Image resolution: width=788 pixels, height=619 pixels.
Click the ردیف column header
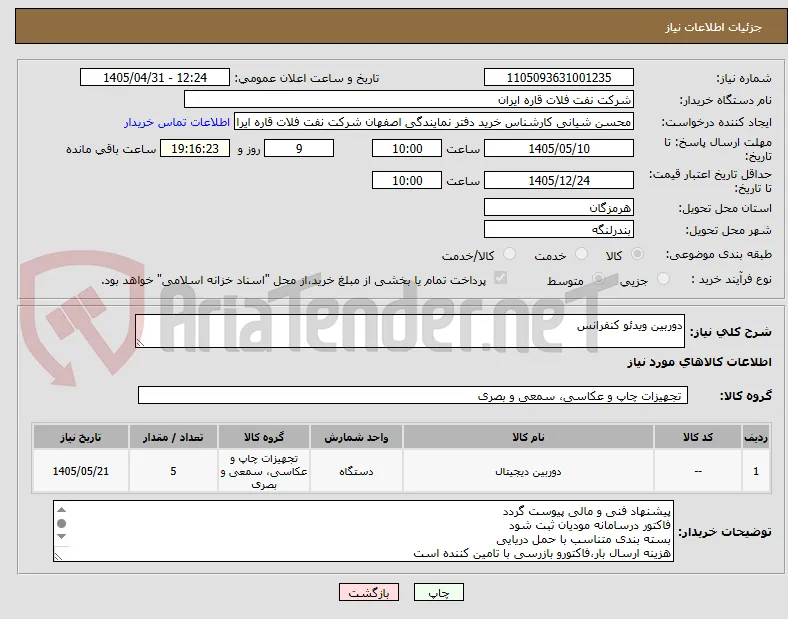coord(756,437)
